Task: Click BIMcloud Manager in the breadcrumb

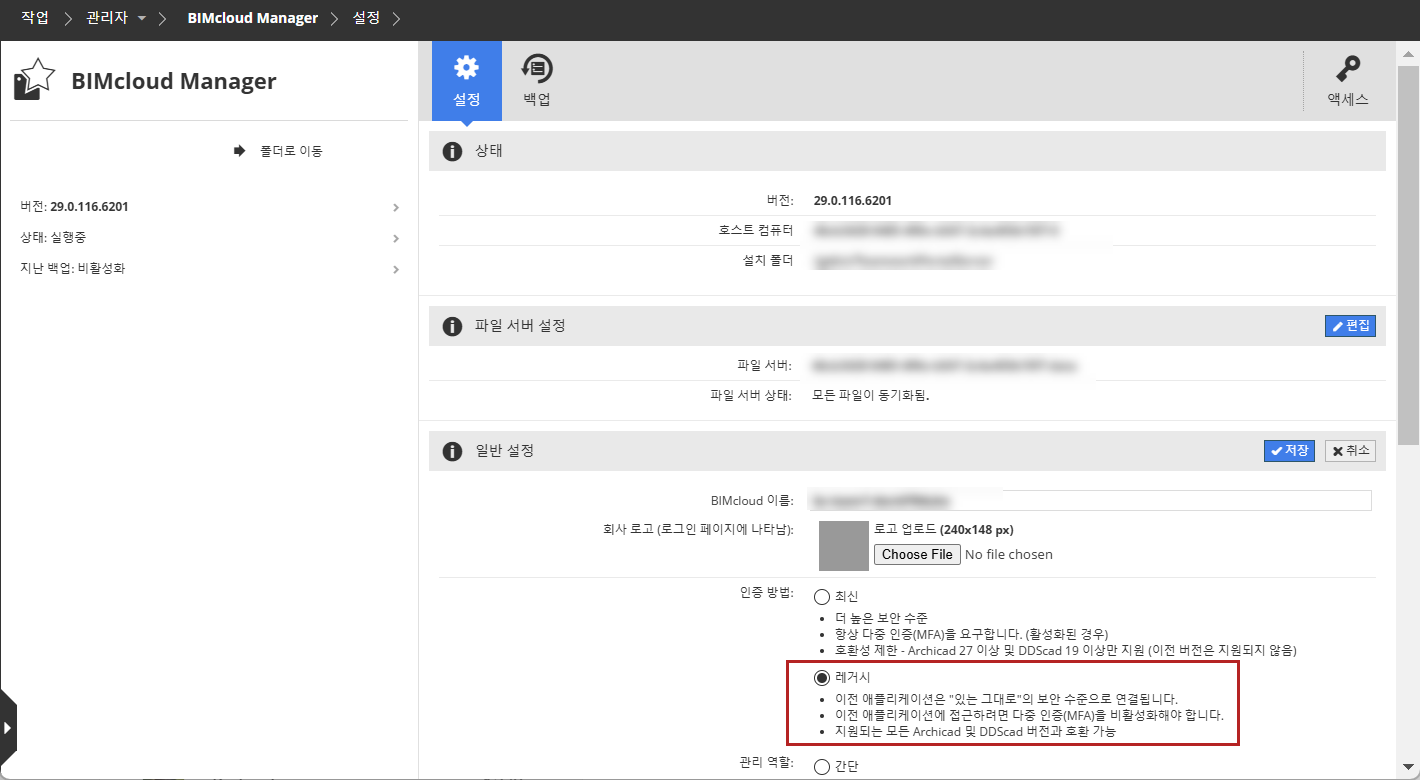Action: pos(253,18)
